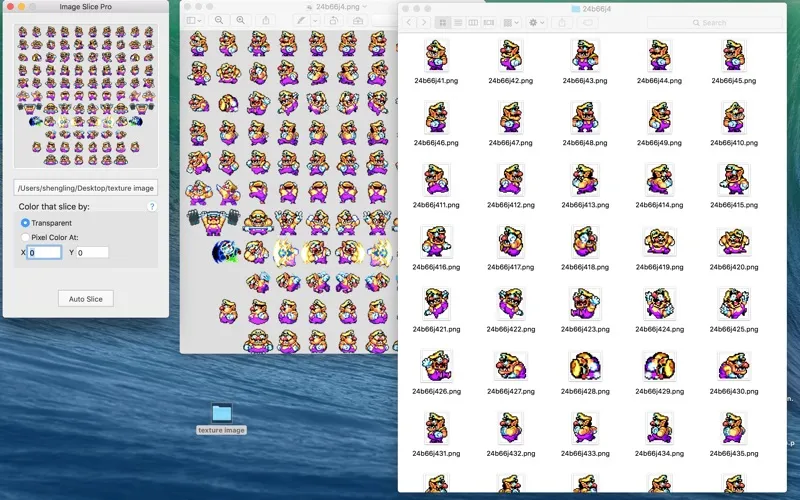
Task: Click the X coordinate input field
Action: point(45,253)
